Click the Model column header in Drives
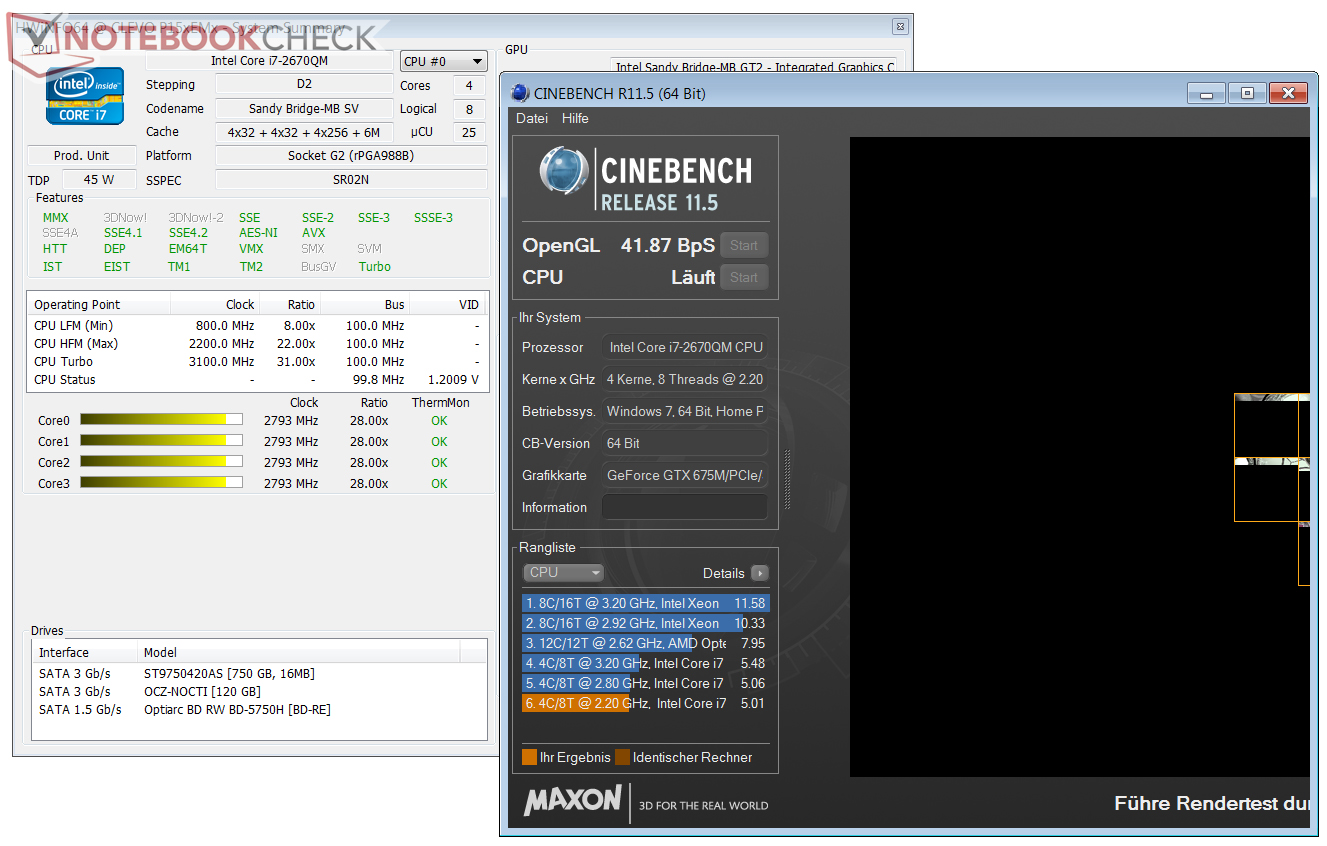 [298, 652]
